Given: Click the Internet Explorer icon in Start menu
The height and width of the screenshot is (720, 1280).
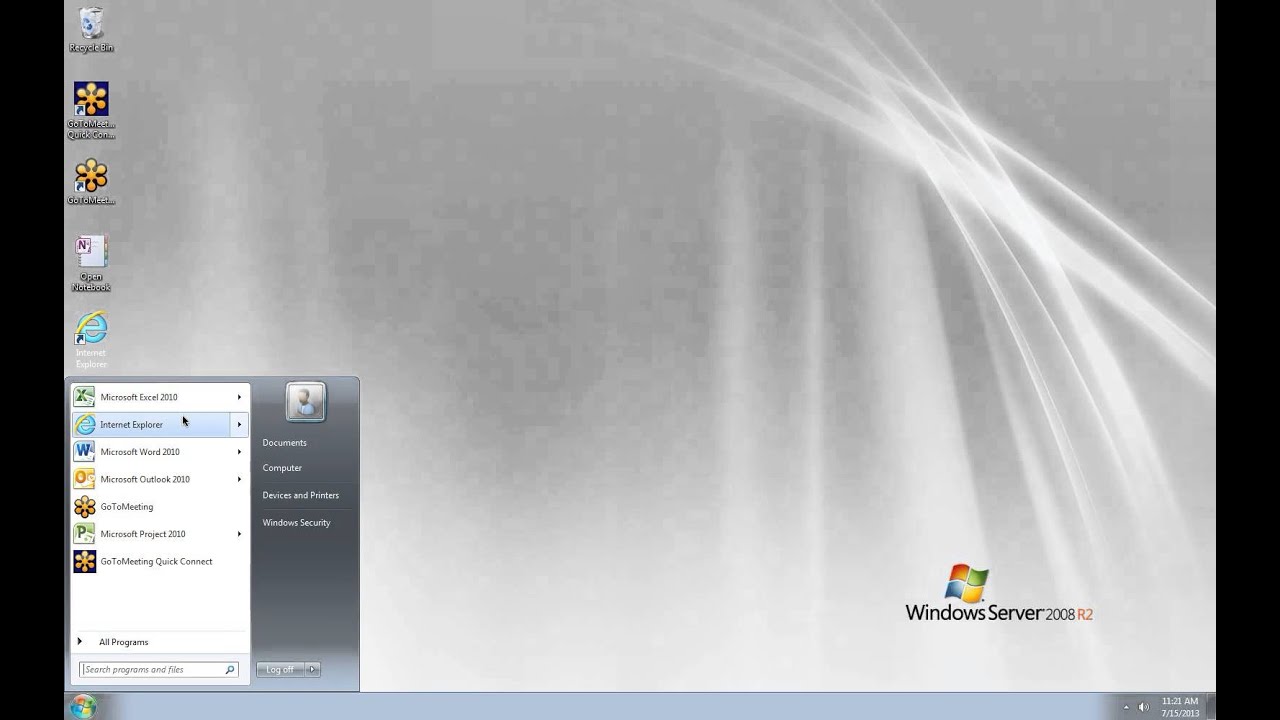Looking at the screenshot, I should (x=85, y=424).
